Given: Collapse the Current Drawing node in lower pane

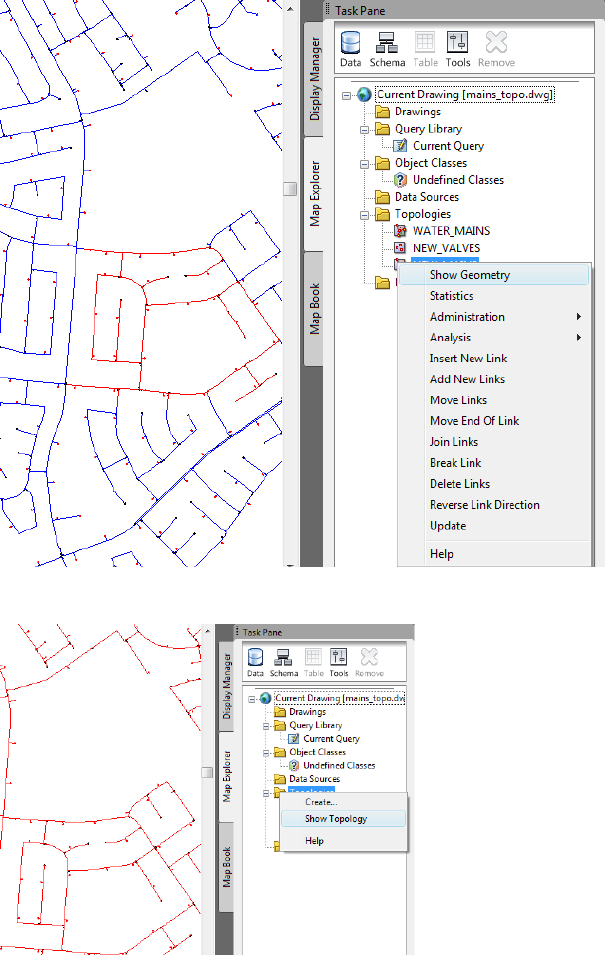Looking at the screenshot, I should click(252, 699).
